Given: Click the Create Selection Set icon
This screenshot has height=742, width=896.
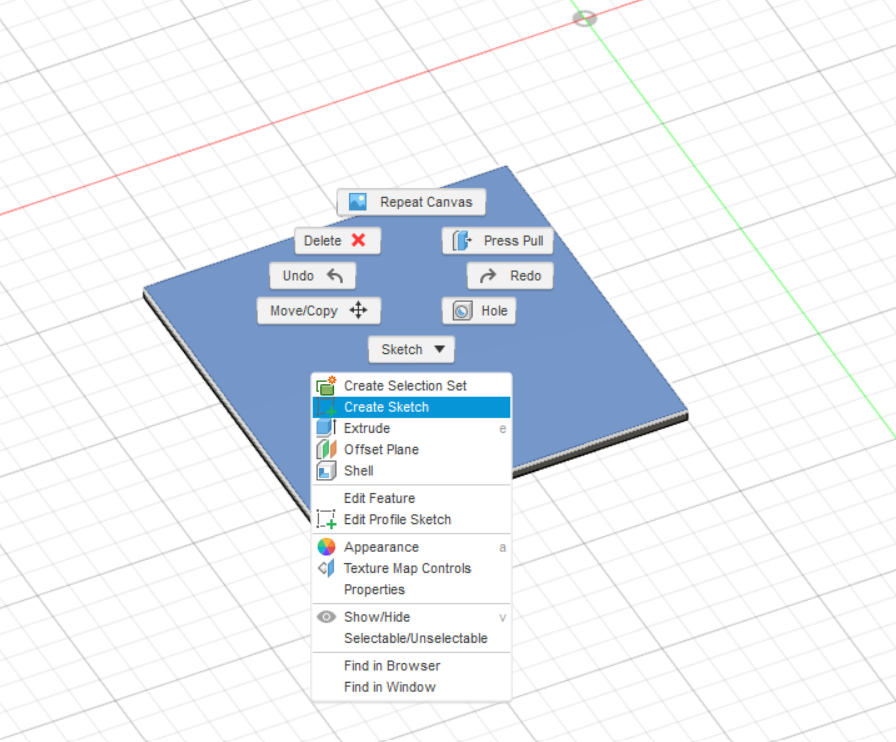Looking at the screenshot, I should tap(326, 386).
